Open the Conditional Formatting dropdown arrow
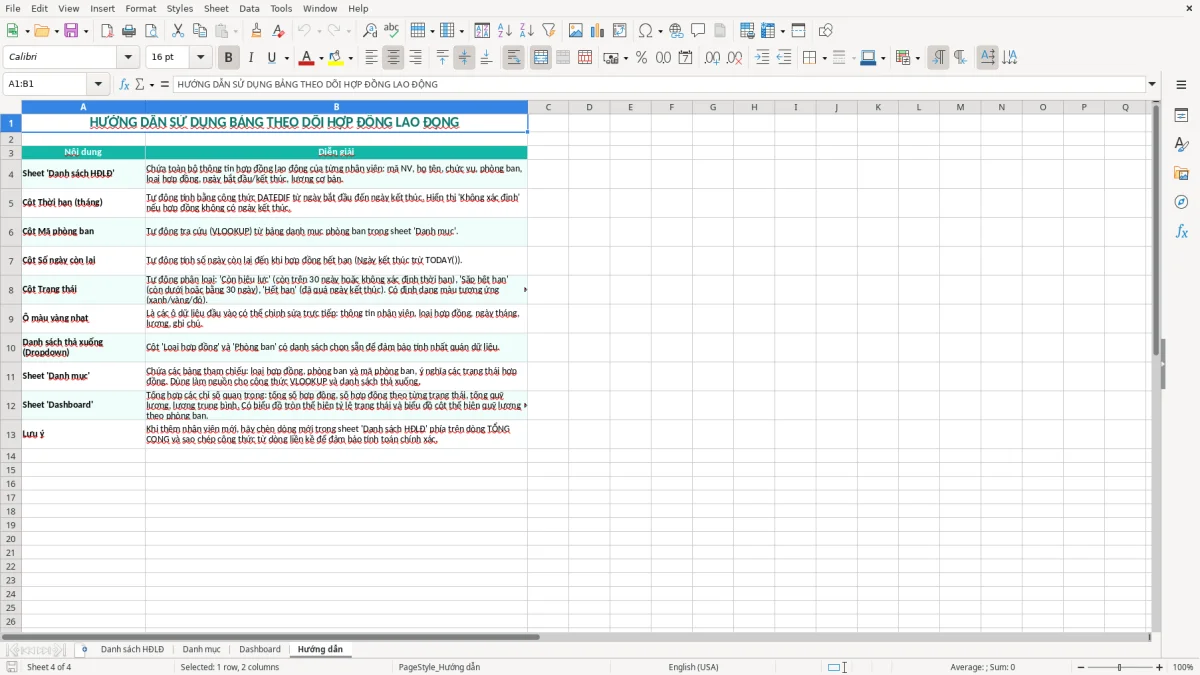Screen dimensions: 1200x675 click(917, 58)
